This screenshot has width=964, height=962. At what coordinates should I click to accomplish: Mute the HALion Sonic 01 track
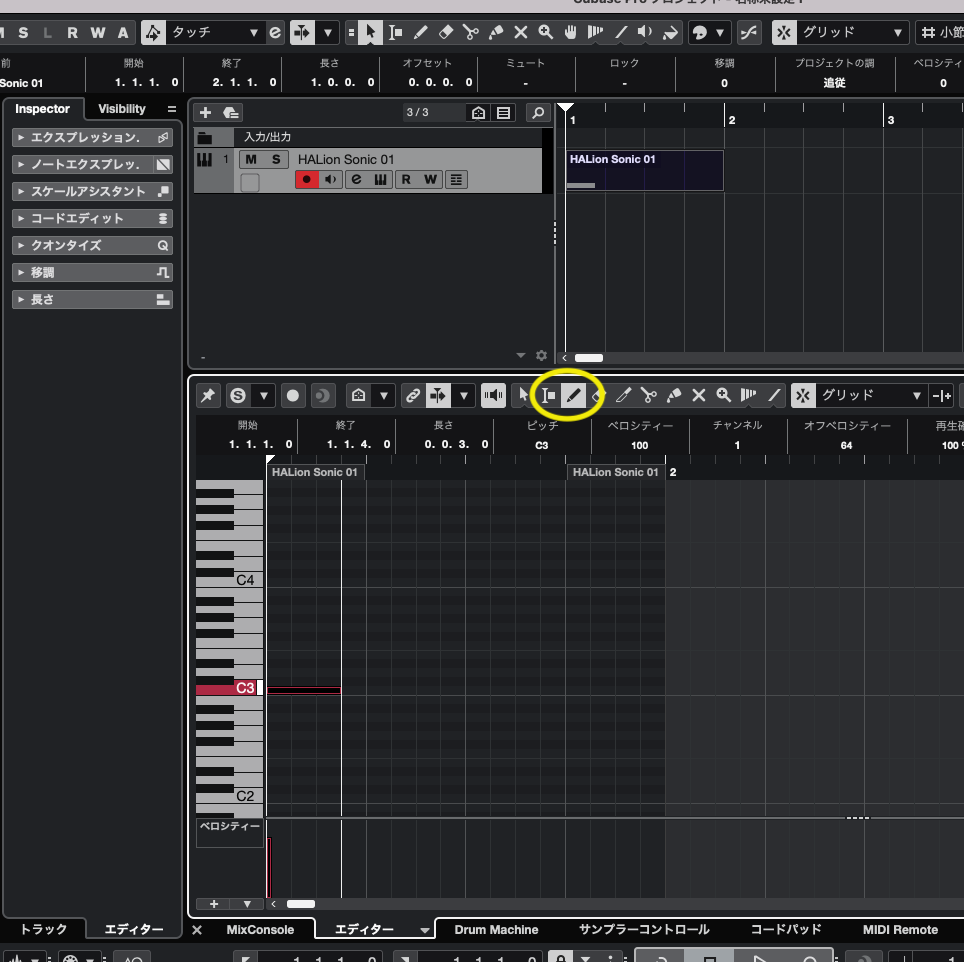[x=251, y=159]
